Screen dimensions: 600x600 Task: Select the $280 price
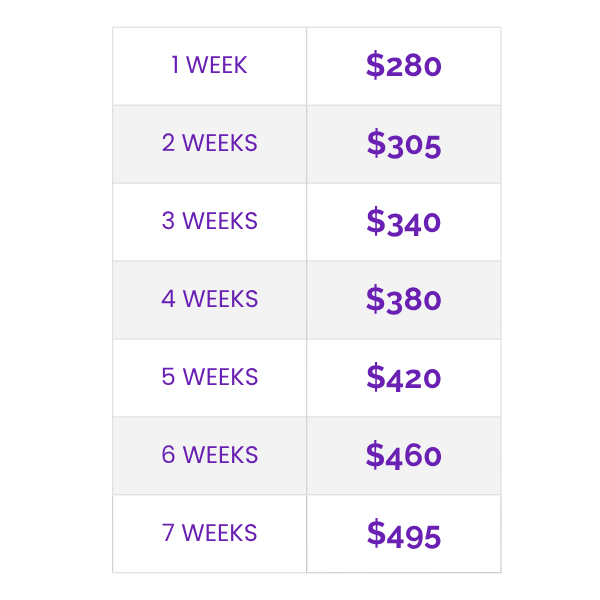404,66
